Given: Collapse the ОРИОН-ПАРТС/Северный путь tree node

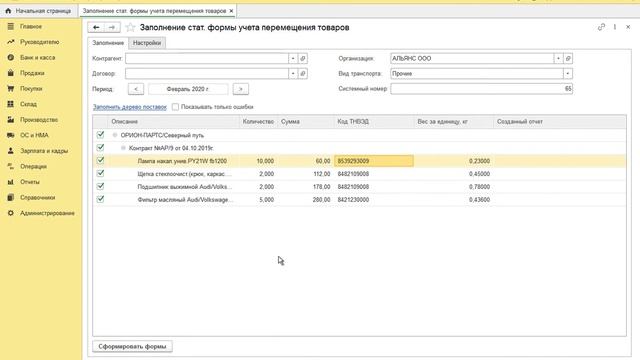Looking at the screenshot, I should click(x=115, y=135).
